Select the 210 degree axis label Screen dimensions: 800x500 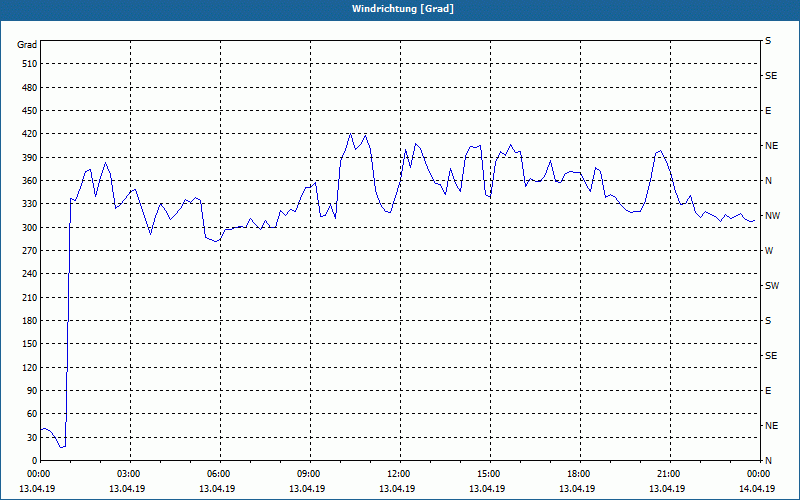tap(30, 297)
